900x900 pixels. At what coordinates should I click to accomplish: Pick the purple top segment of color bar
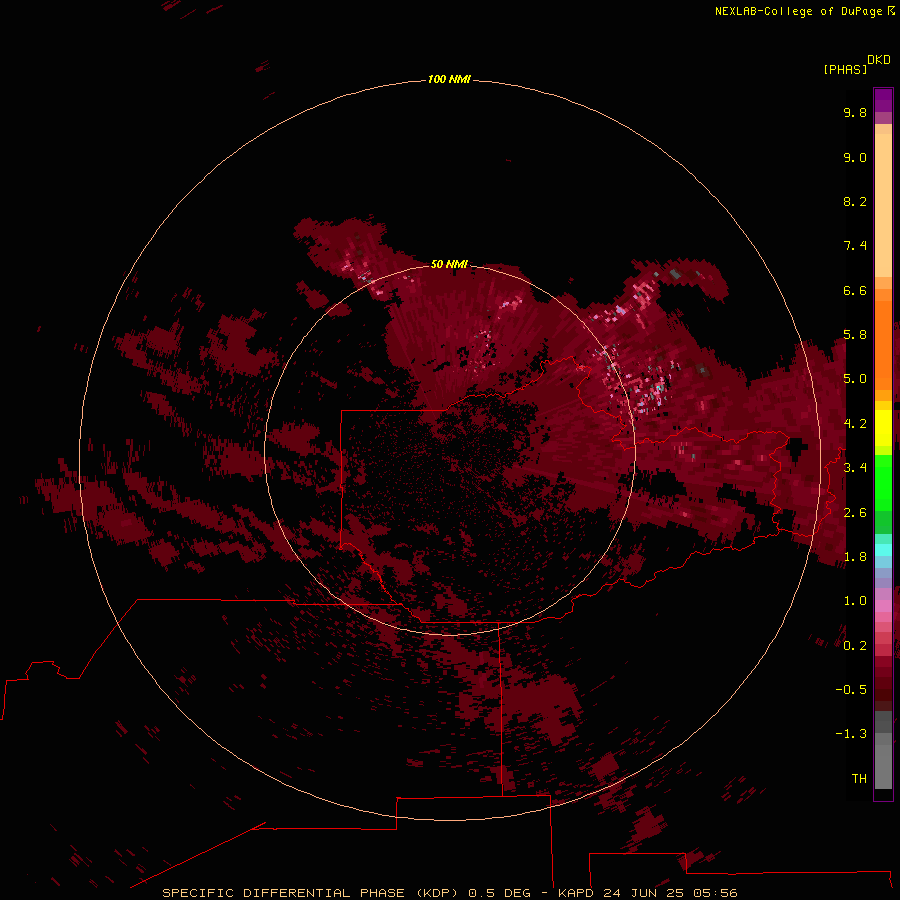click(883, 100)
